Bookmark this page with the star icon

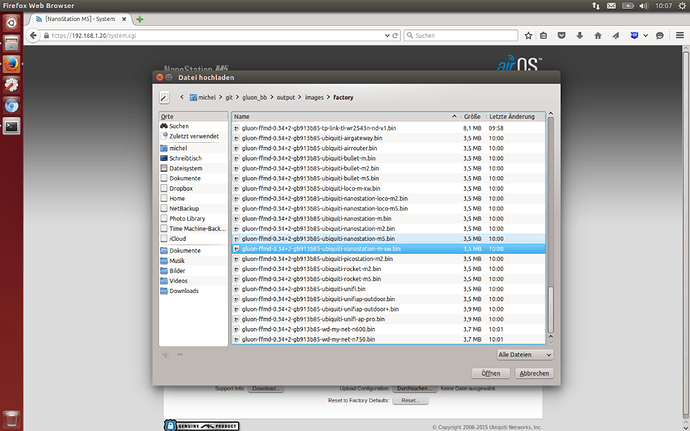(x=528, y=36)
